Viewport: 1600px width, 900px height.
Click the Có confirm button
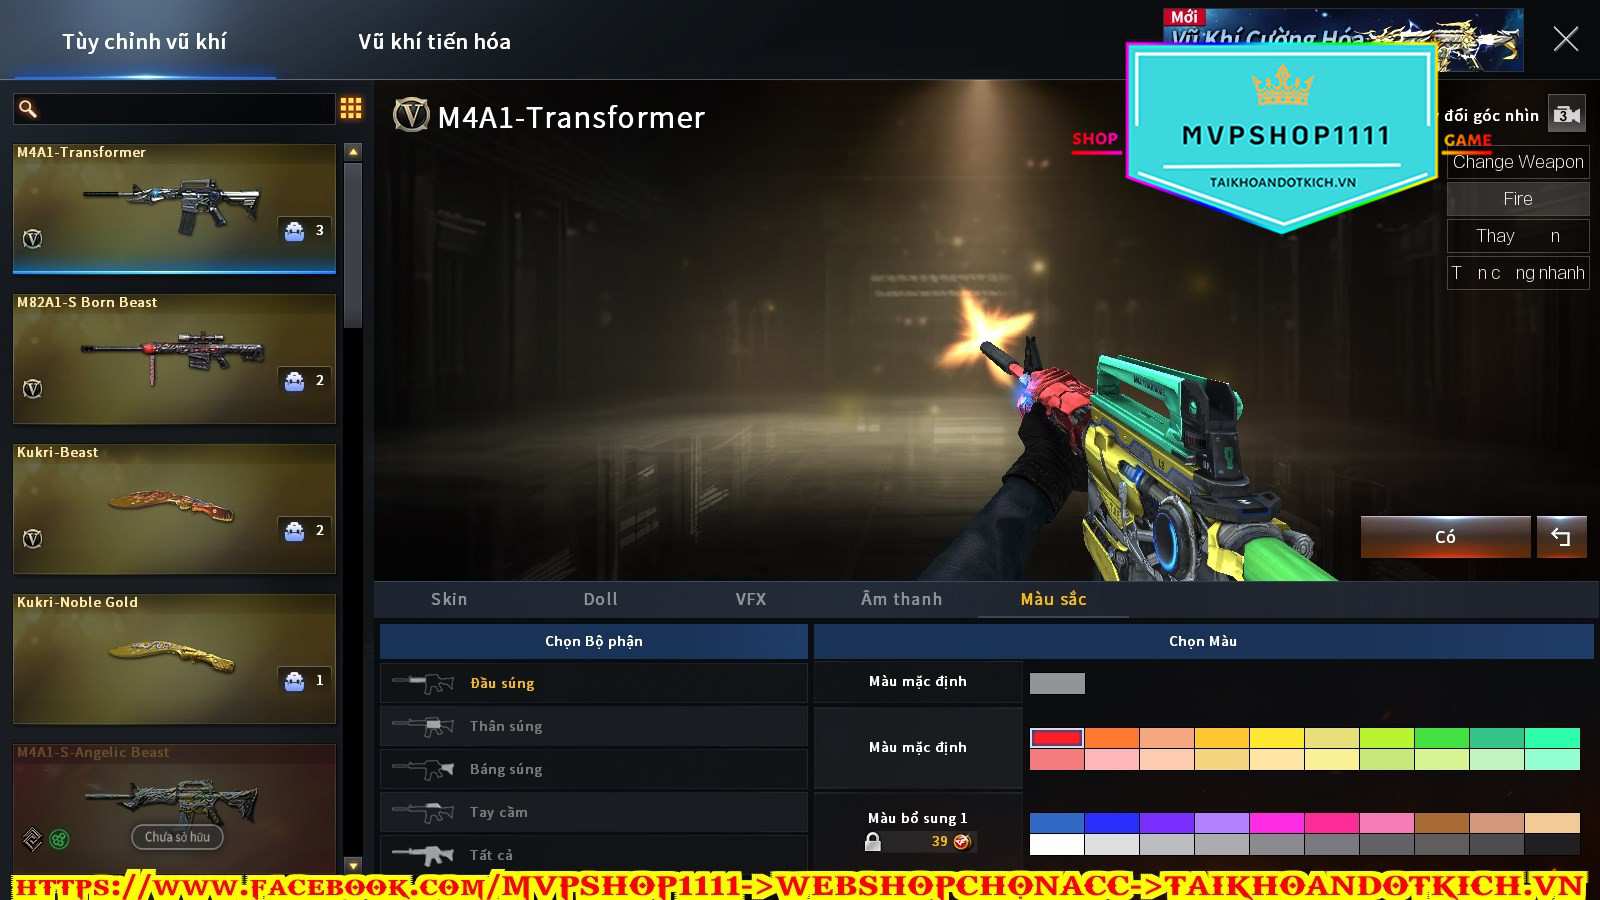click(1445, 537)
